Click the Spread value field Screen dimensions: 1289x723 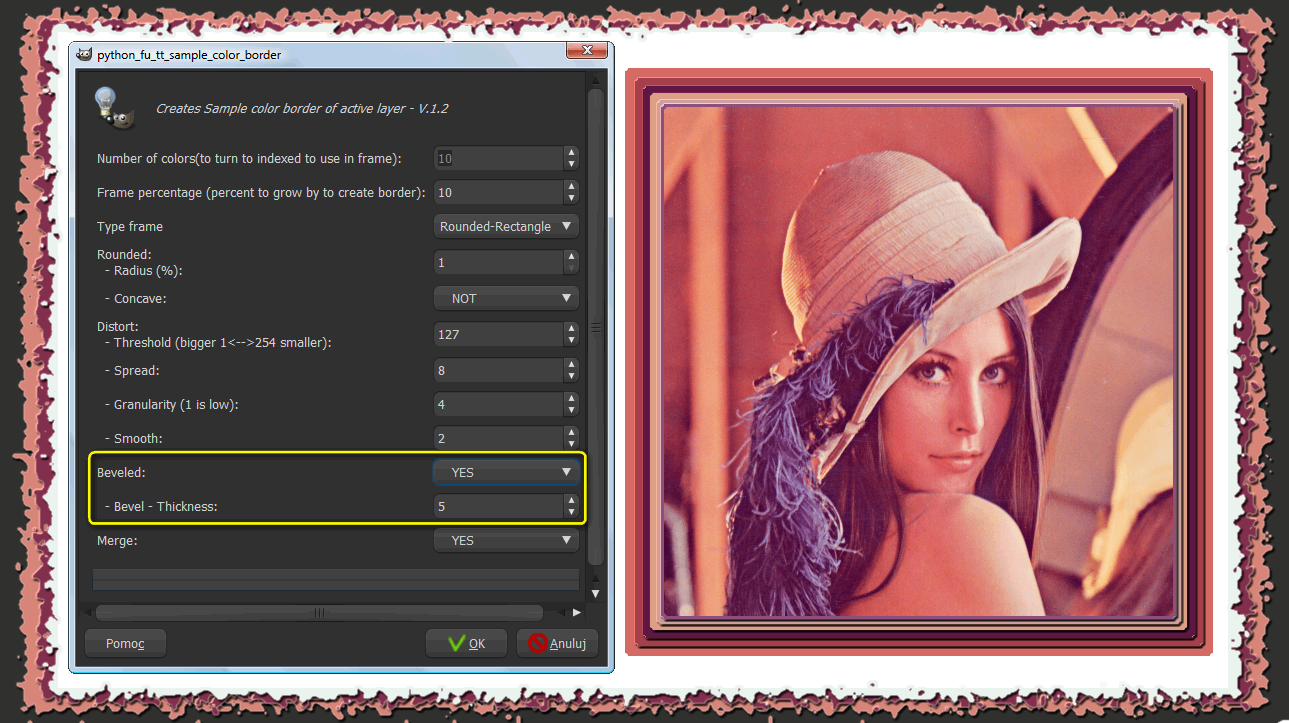tap(499, 370)
